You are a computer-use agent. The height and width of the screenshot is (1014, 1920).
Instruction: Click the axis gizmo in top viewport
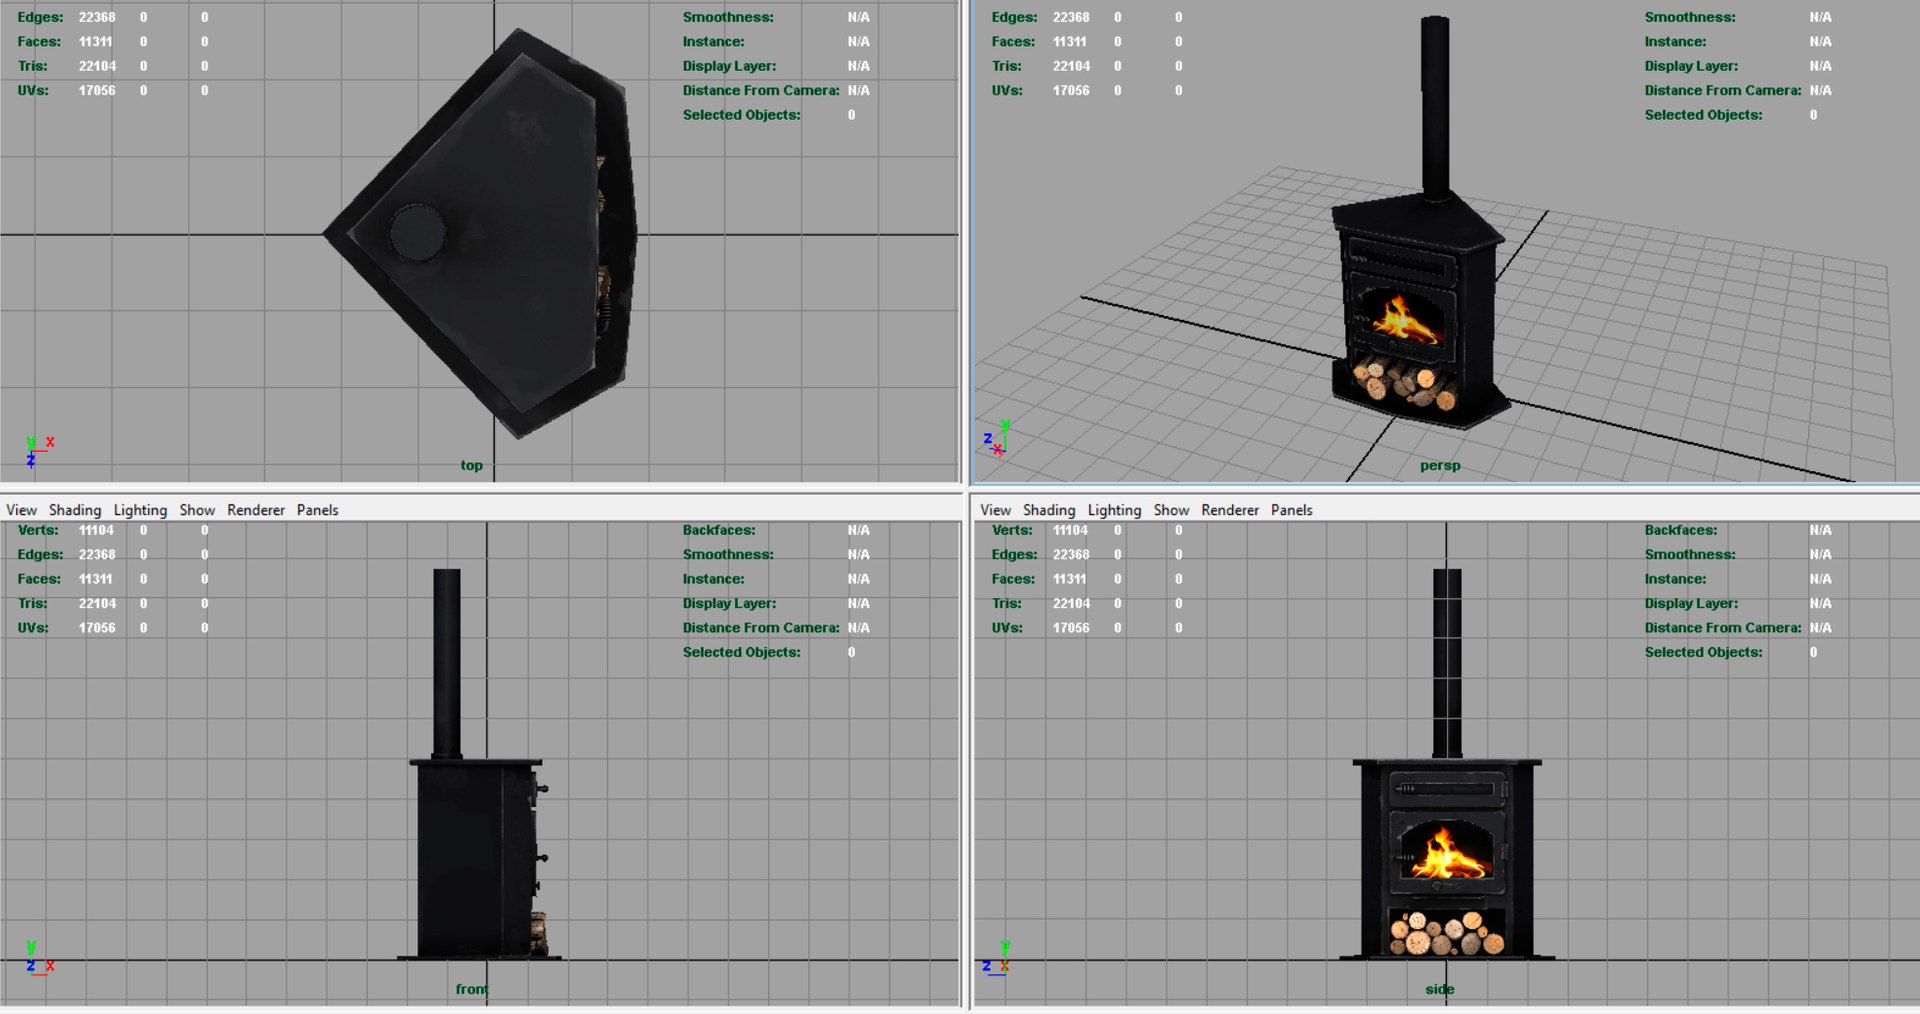pyautogui.click(x=38, y=451)
